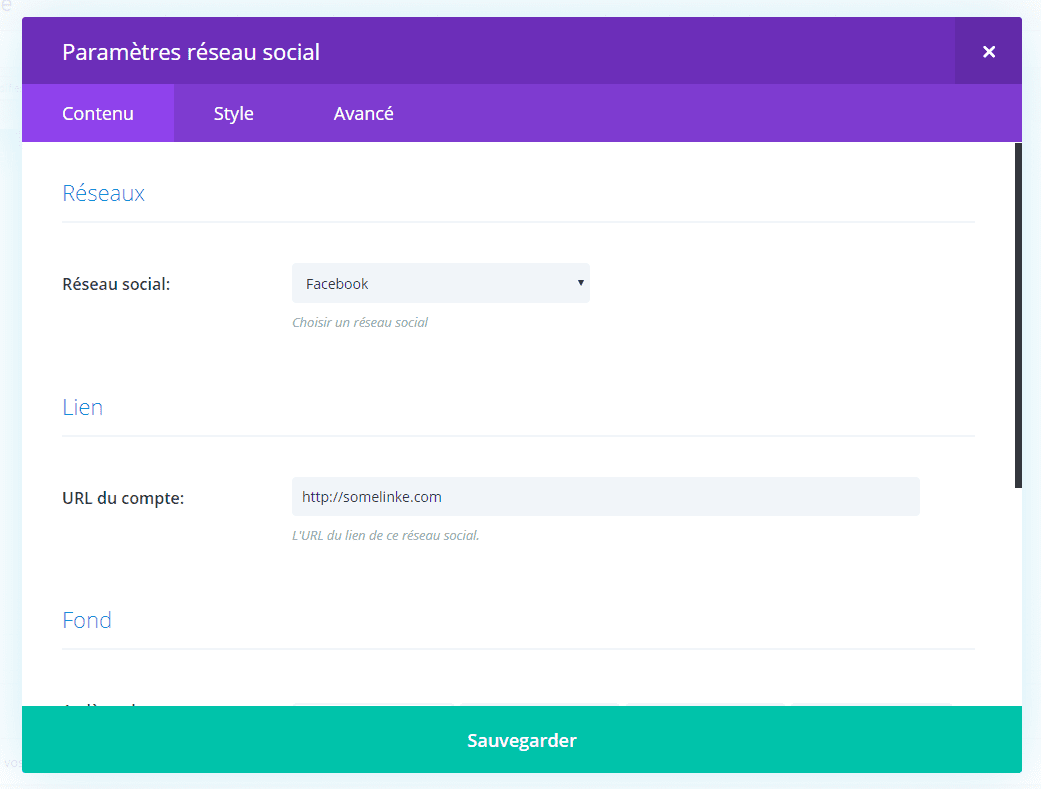This screenshot has width=1041, height=789.
Task: Click the Choisir un réseau social hint
Action: (360, 322)
